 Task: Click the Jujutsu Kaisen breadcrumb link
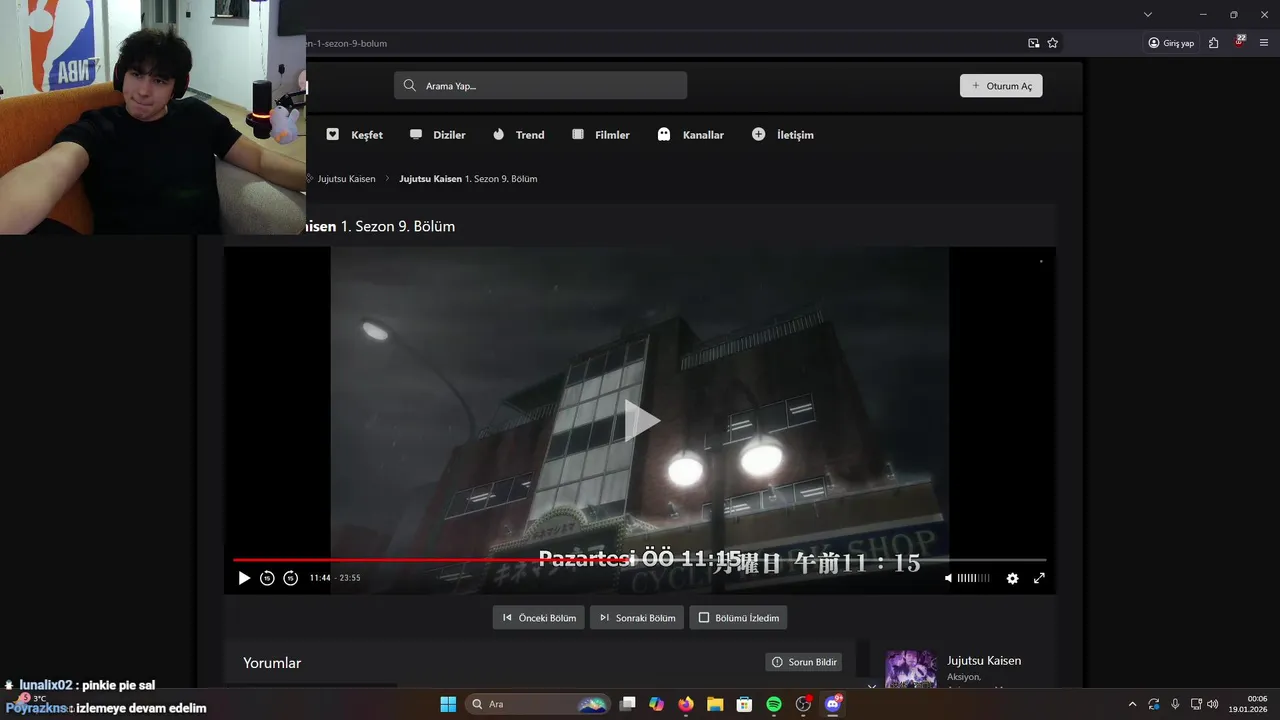coord(346,179)
